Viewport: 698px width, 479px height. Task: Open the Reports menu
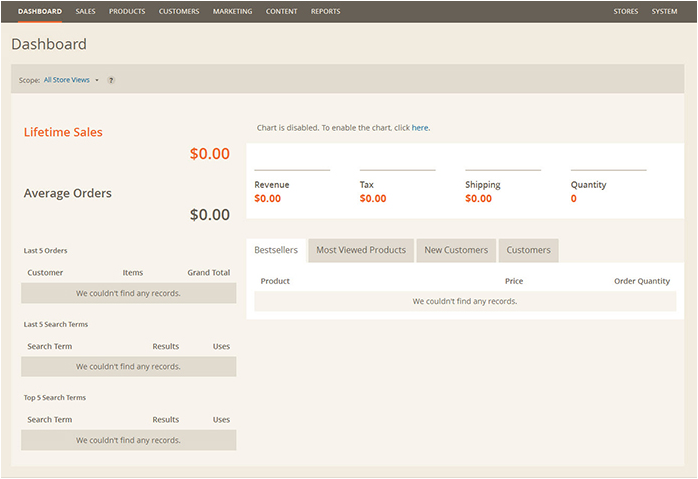coord(325,12)
